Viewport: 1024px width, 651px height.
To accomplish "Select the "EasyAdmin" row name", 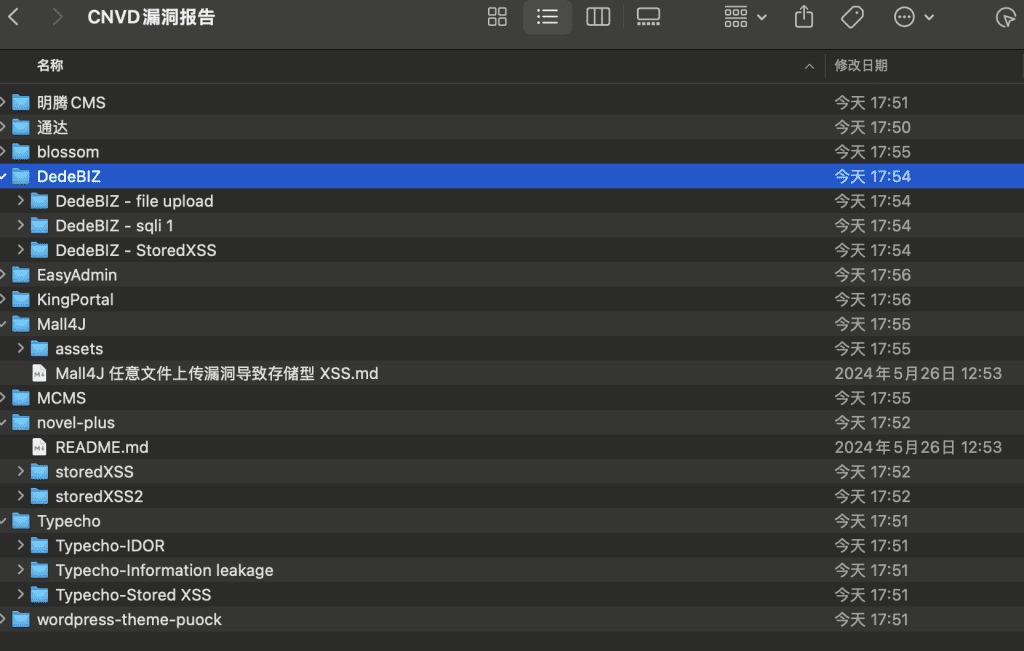I will 77,275.
